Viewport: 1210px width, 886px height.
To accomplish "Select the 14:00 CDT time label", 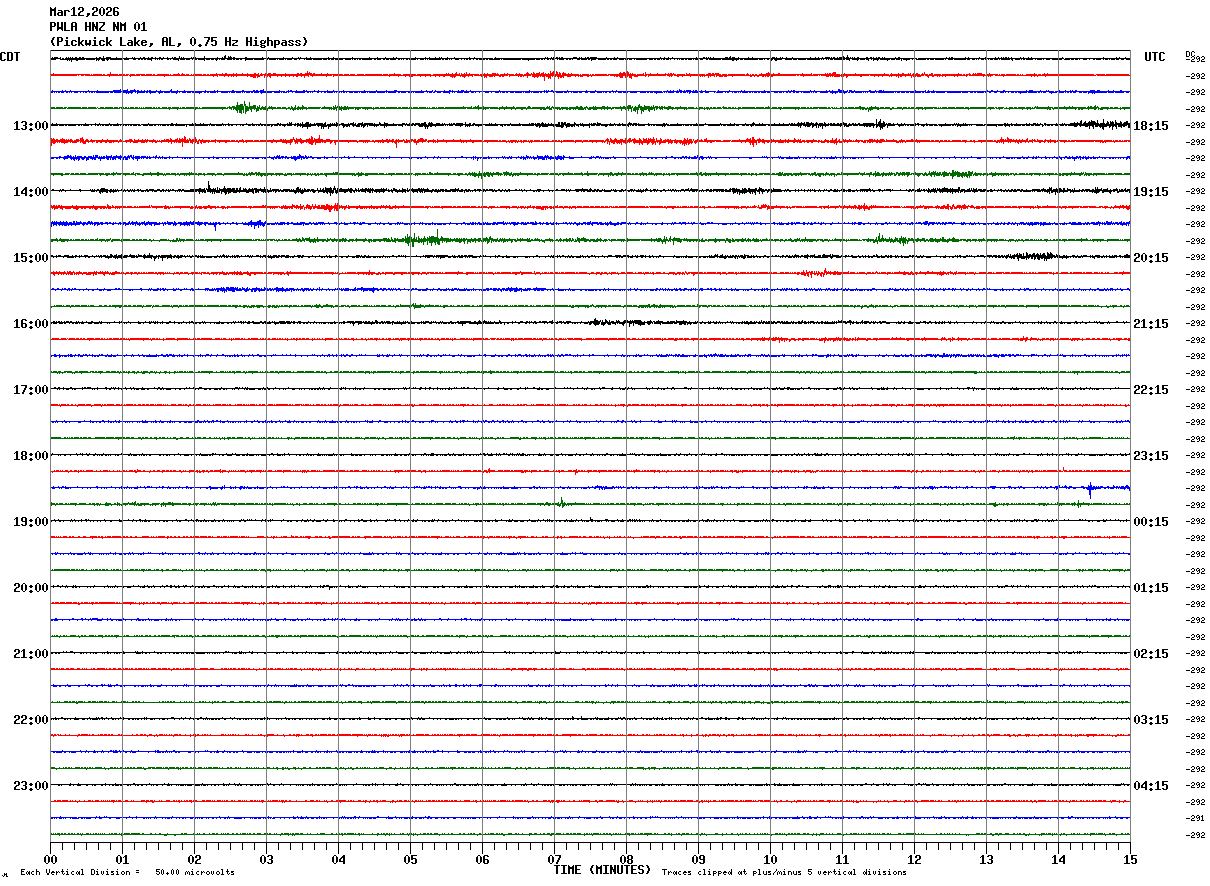I will click(30, 192).
